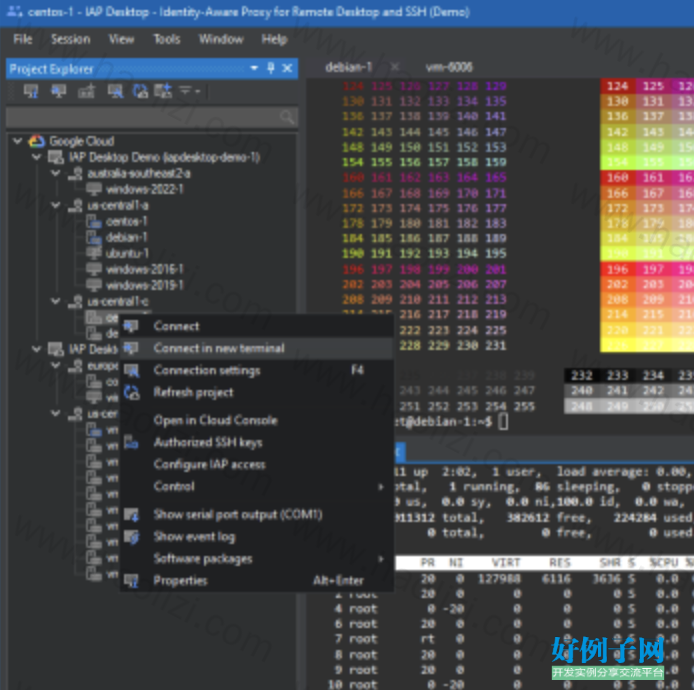Click the Project Explorer search field

click(x=151, y=117)
